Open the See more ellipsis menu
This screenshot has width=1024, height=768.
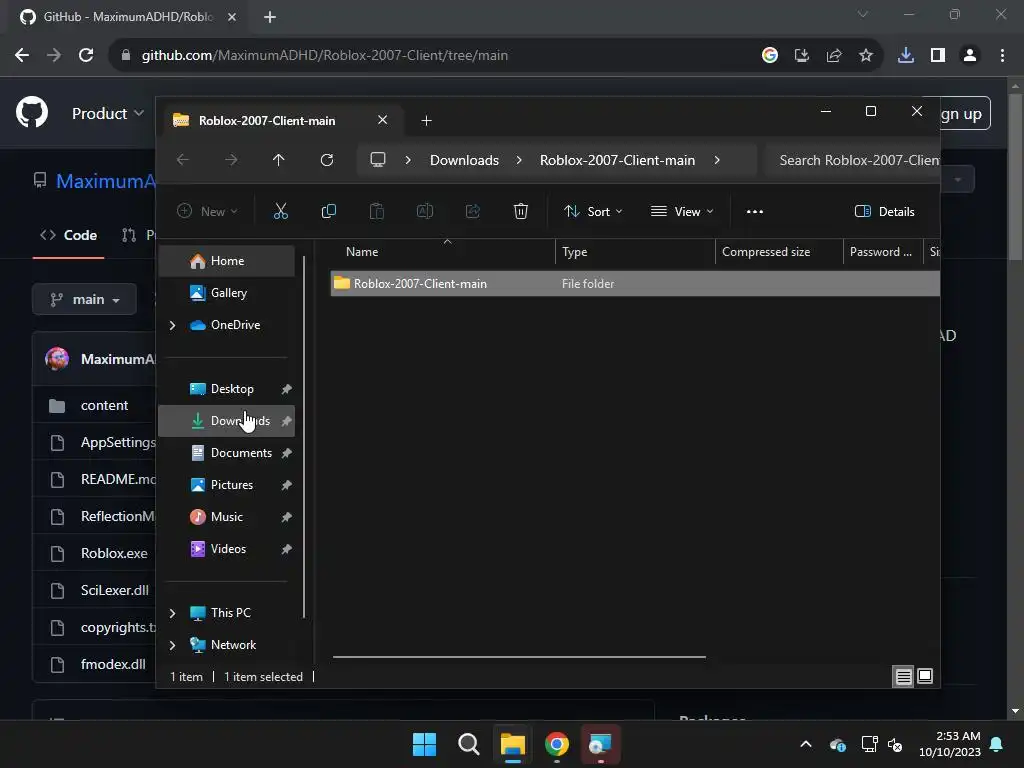click(755, 211)
